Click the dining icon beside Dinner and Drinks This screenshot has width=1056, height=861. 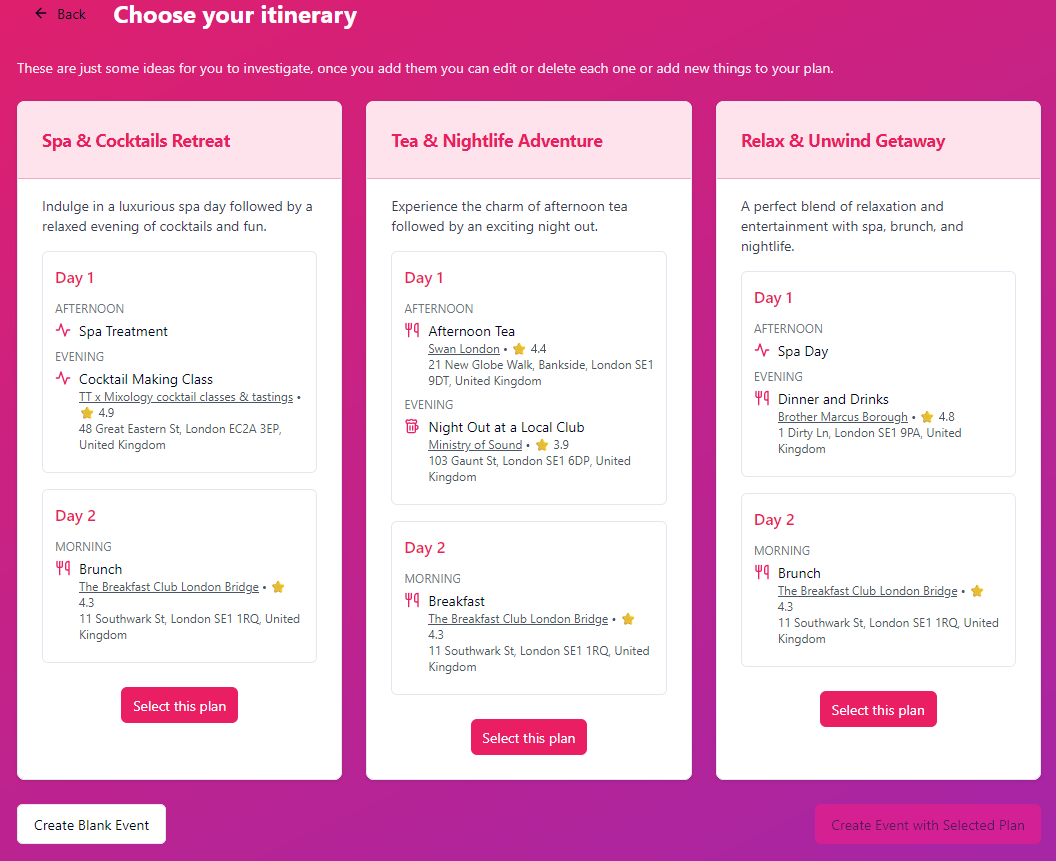click(x=762, y=398)
